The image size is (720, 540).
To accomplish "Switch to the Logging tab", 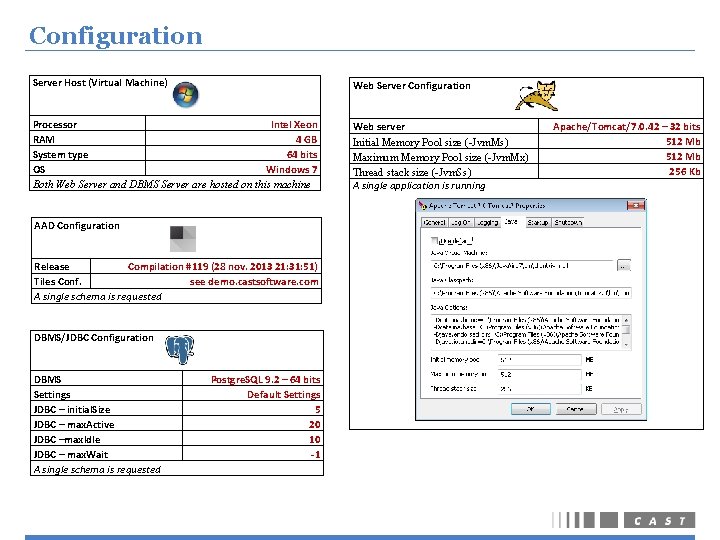I will click(x=487, y=222).
